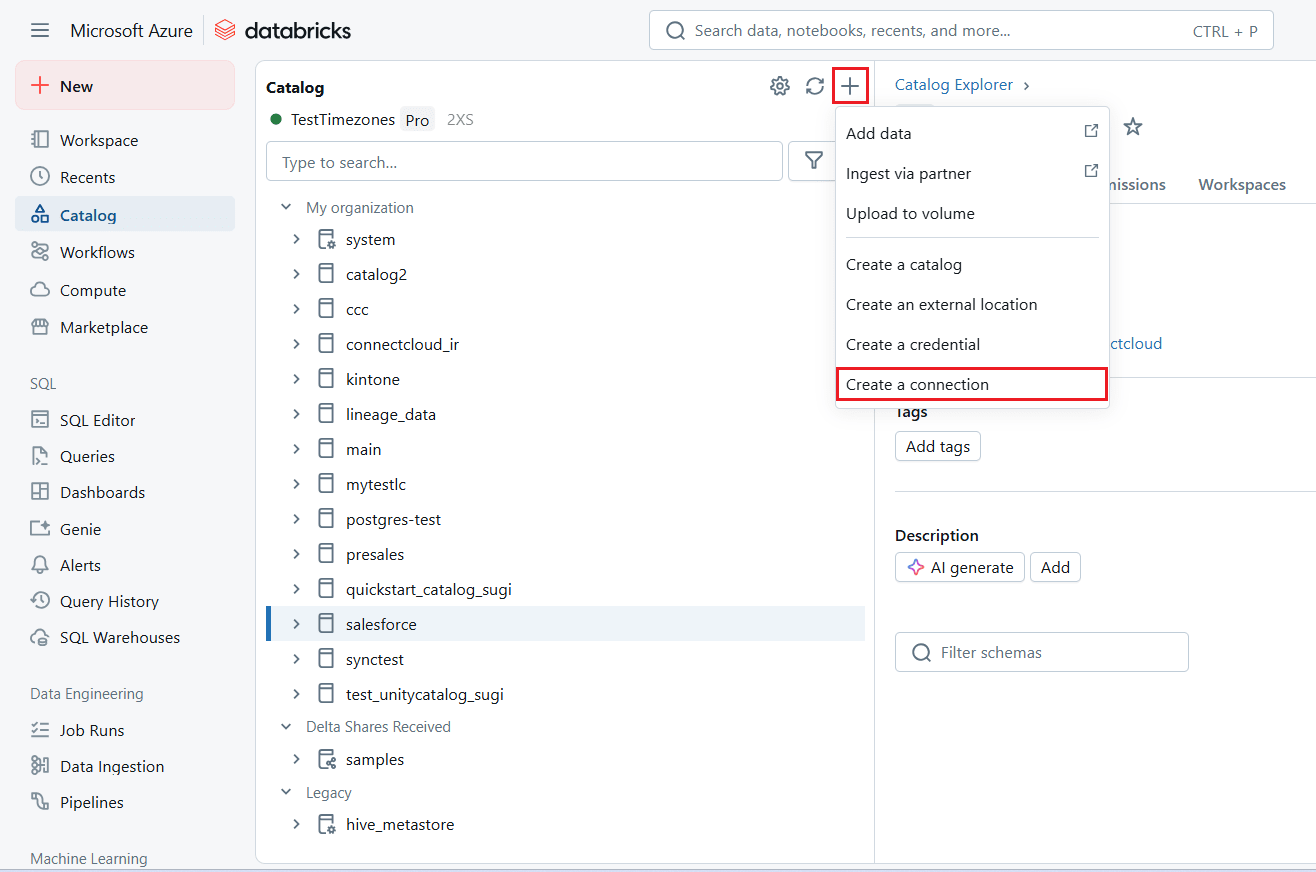Open SQL Editor from sidebar
1316x872 pixels.
(x=97, y=420)
